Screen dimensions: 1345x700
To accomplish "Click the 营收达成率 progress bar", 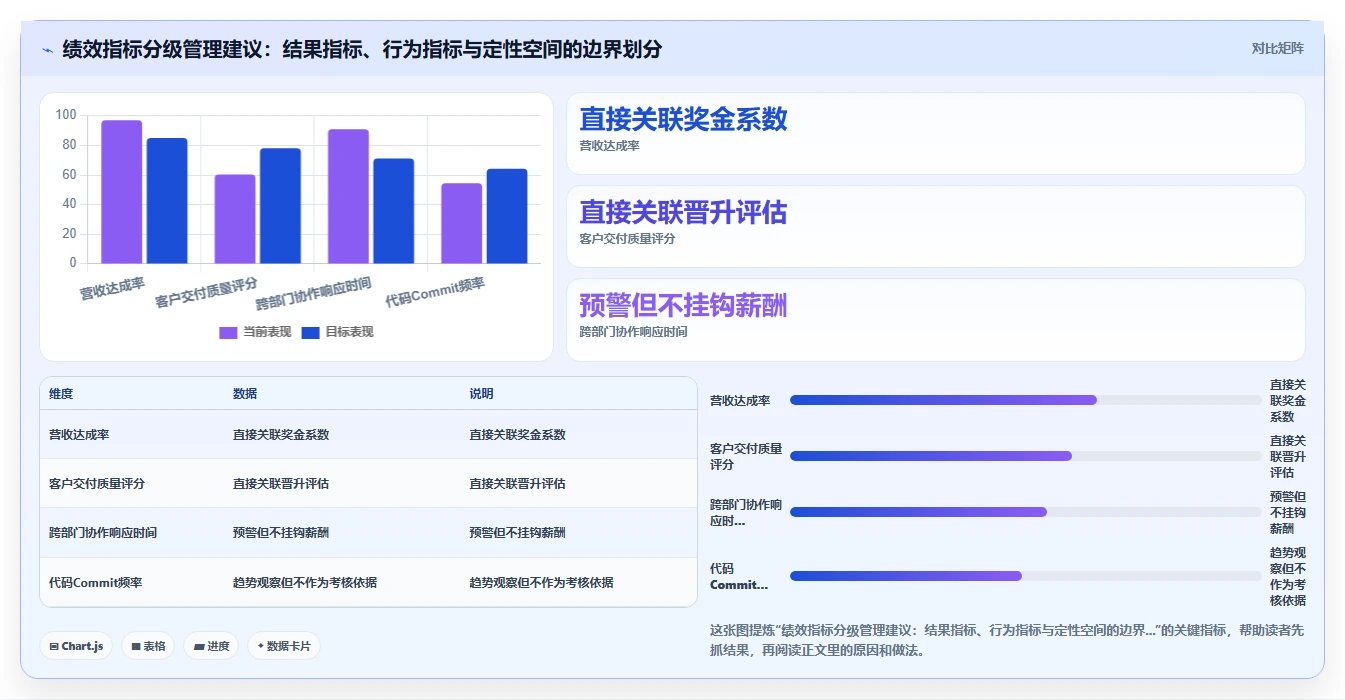I will [1025, 400].
